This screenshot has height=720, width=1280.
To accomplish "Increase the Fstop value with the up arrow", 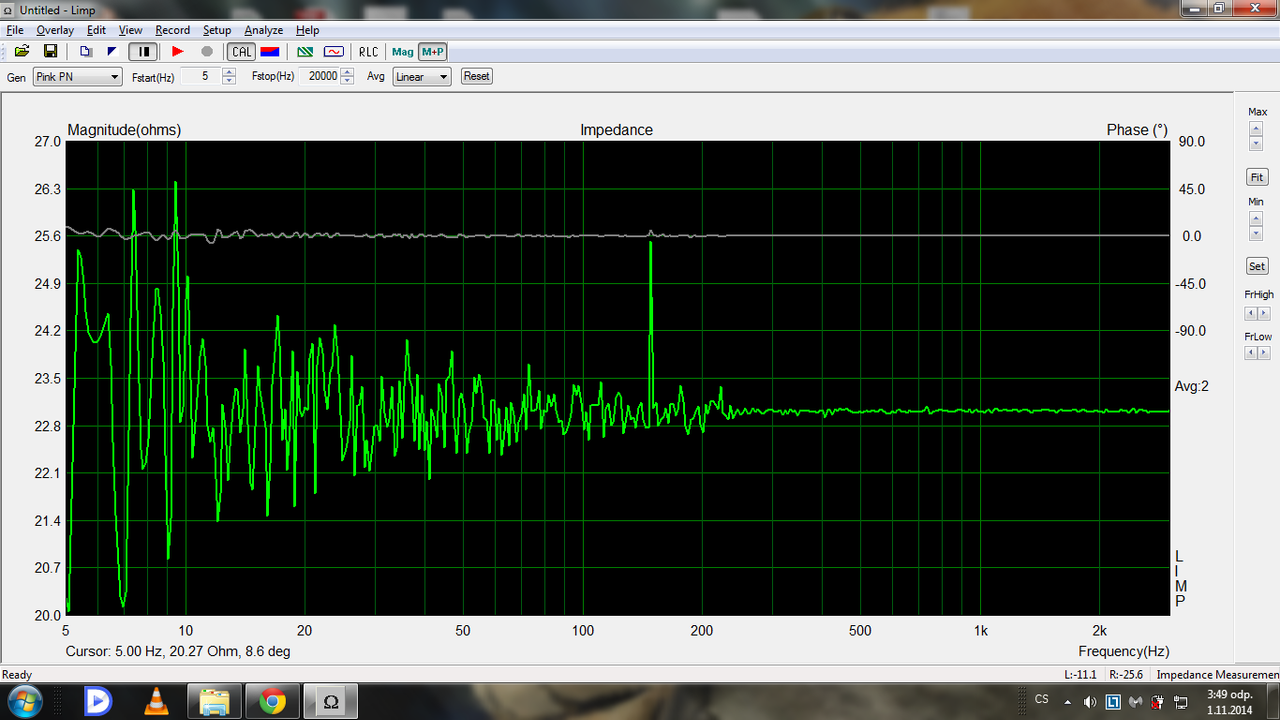I will click(347, 72).
